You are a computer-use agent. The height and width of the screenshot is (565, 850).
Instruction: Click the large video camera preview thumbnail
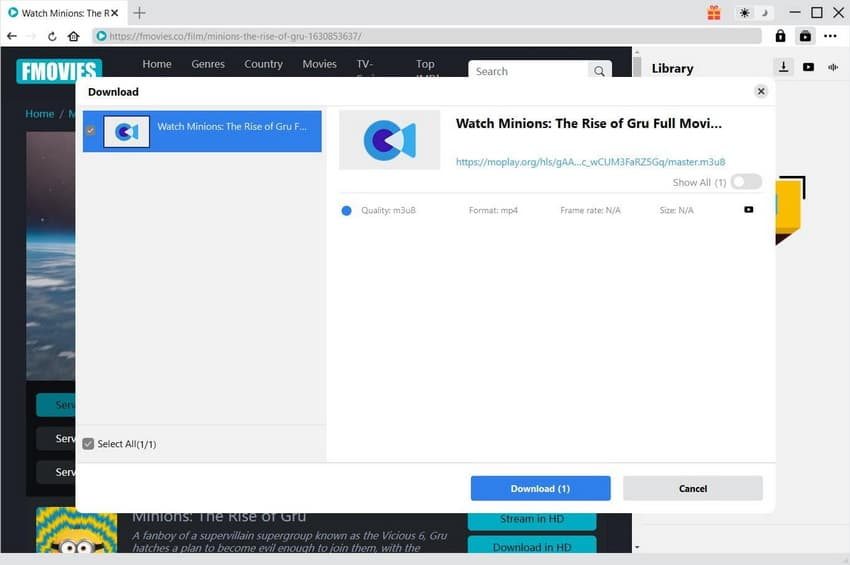tap(390, 140)
